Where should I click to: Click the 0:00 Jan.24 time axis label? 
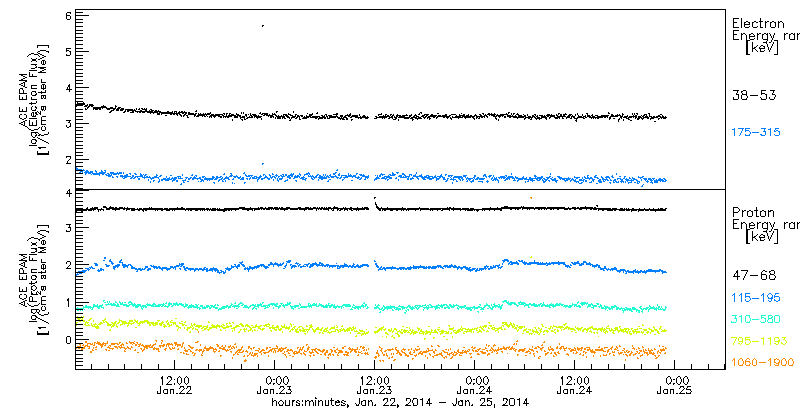[475, 385]
